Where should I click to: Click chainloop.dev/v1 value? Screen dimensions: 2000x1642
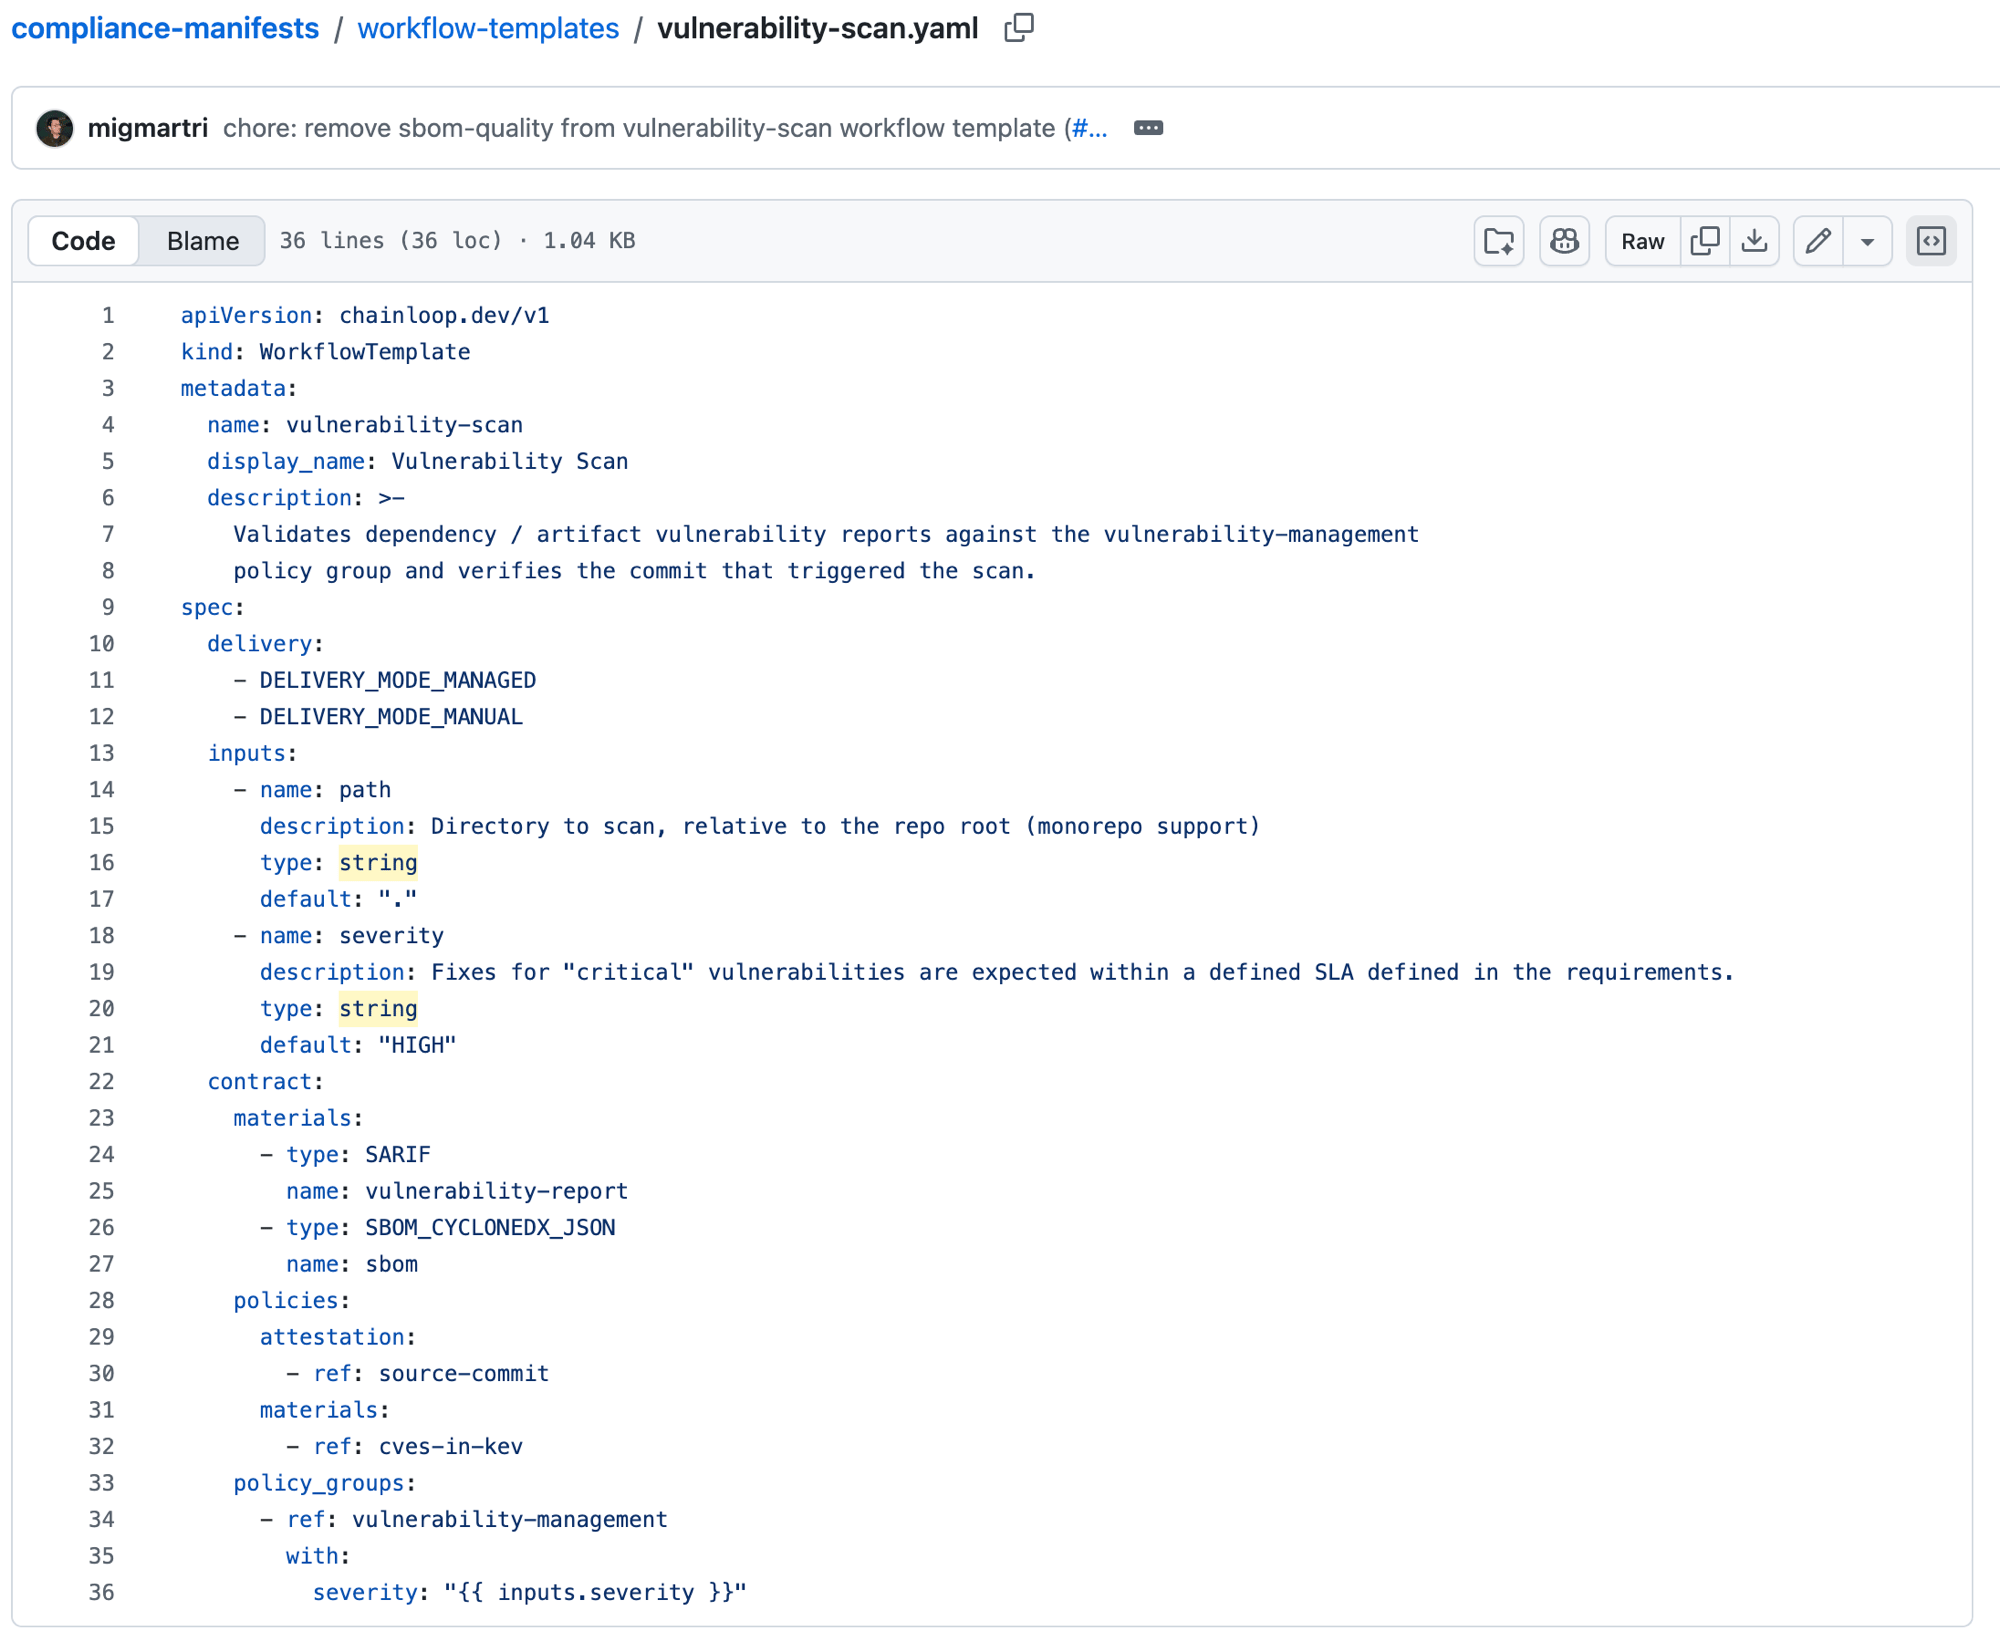click(x=444, y=316)
